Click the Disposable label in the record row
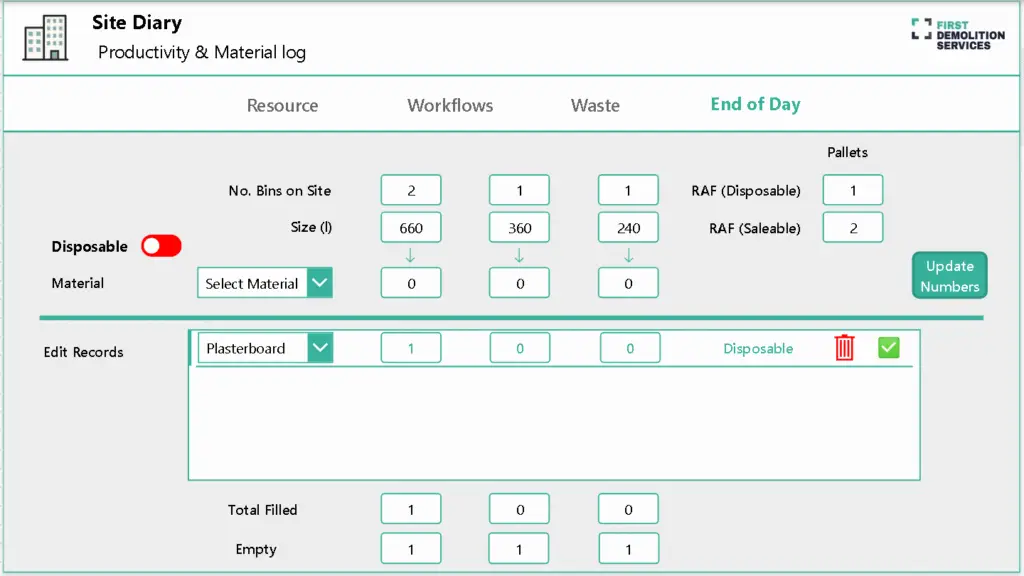1024x576 pixels. [758, 349]
